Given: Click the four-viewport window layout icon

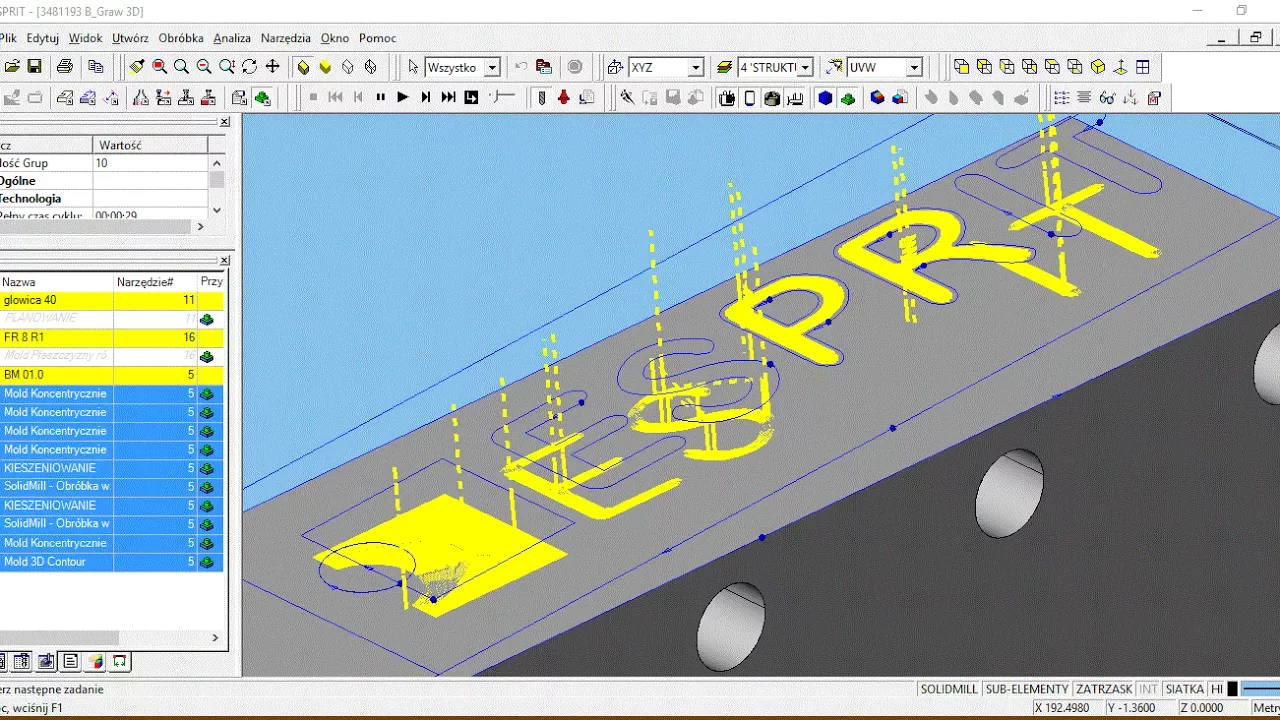Looking at the screenshot, I should click(x=1143, y=67).
